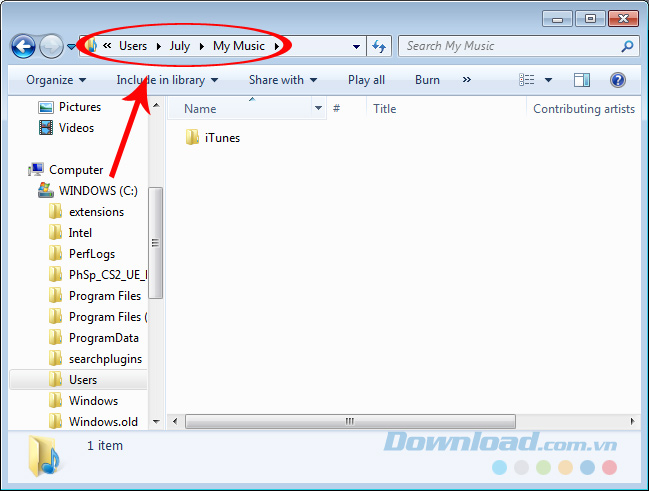Open the PerfLogs folder
The height and width of the screenshot is (491, 649).
[x=92, y=254]
